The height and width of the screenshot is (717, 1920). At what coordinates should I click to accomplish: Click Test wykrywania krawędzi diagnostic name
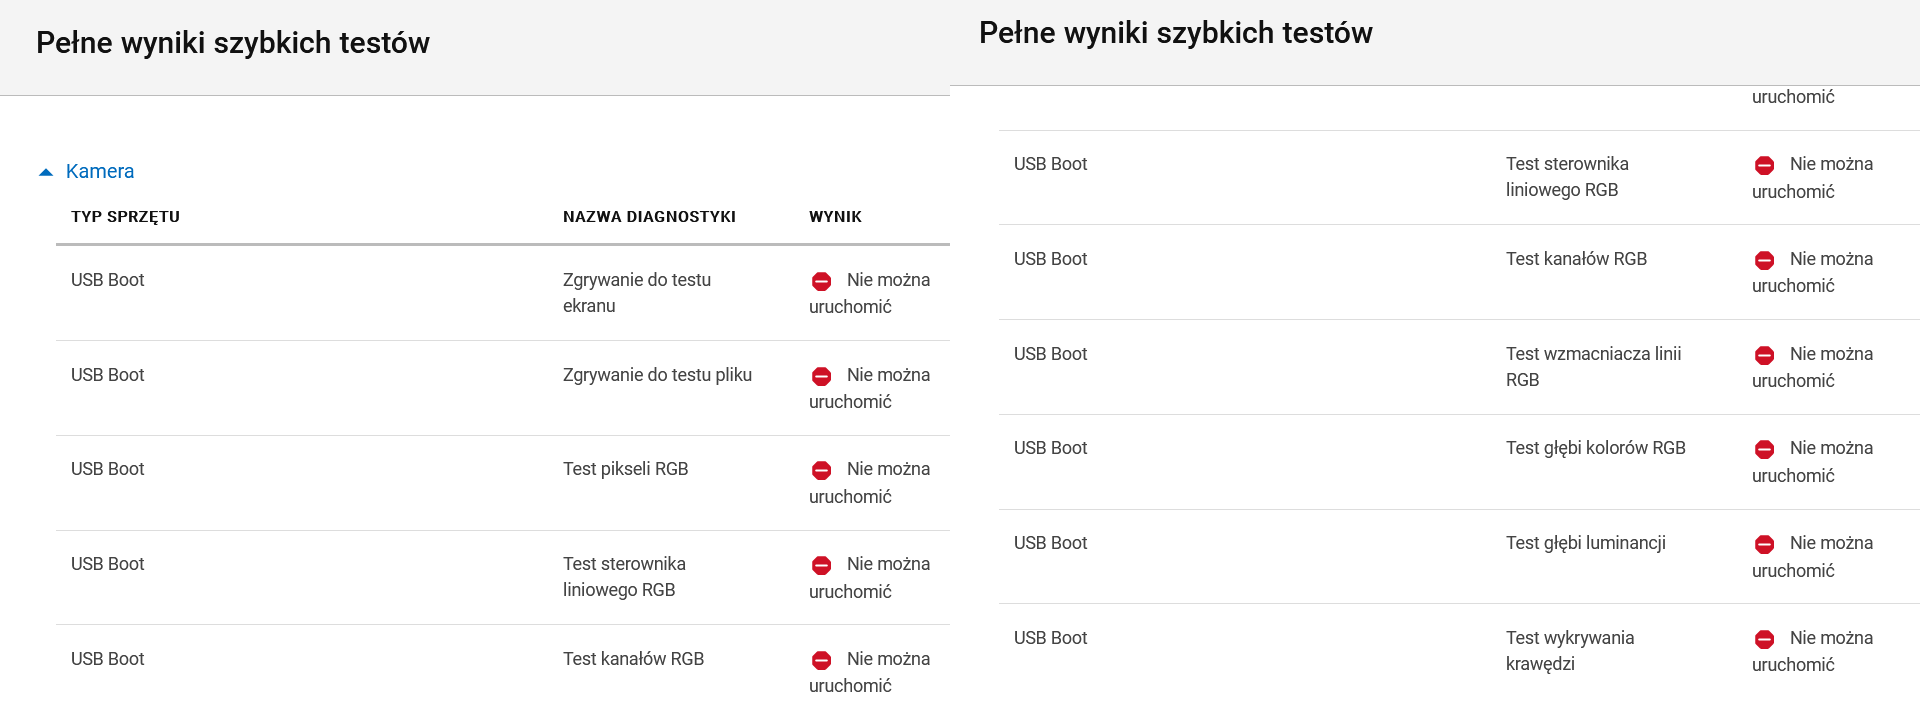pyautogui.click(x=1570, y=651)
